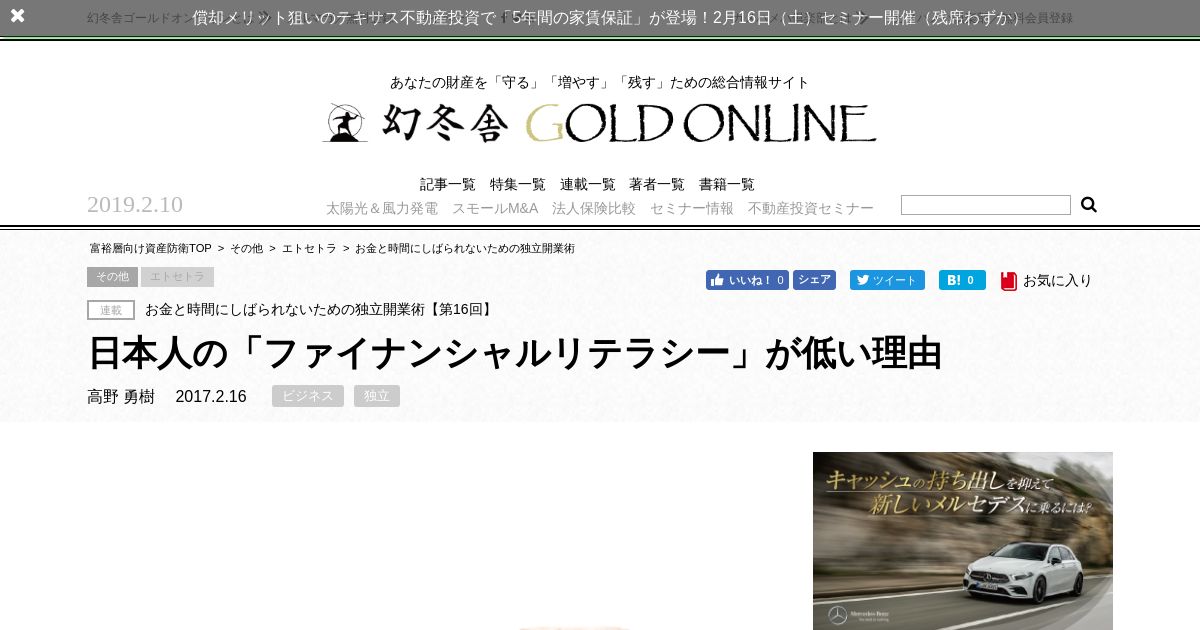The image size is (1200, 630).
Task: Select the 独立 tag
Action: click(x=377, y=396)
